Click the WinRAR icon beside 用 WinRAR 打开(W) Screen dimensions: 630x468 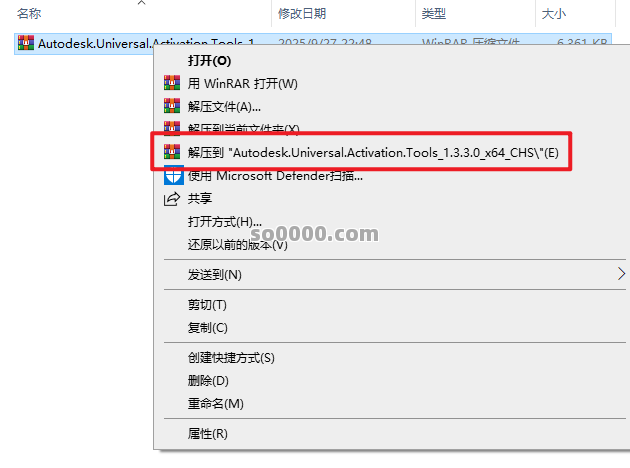[x=171, y=83]
